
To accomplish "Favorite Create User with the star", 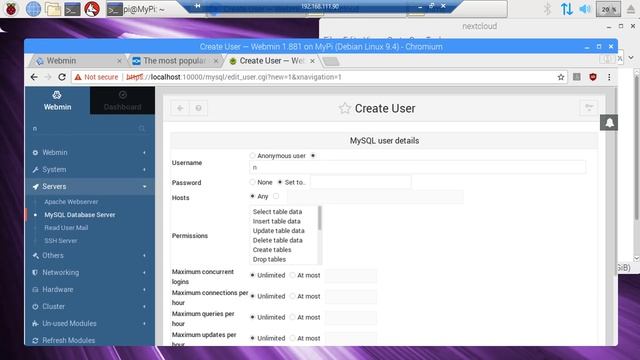I will coord(344,108).
